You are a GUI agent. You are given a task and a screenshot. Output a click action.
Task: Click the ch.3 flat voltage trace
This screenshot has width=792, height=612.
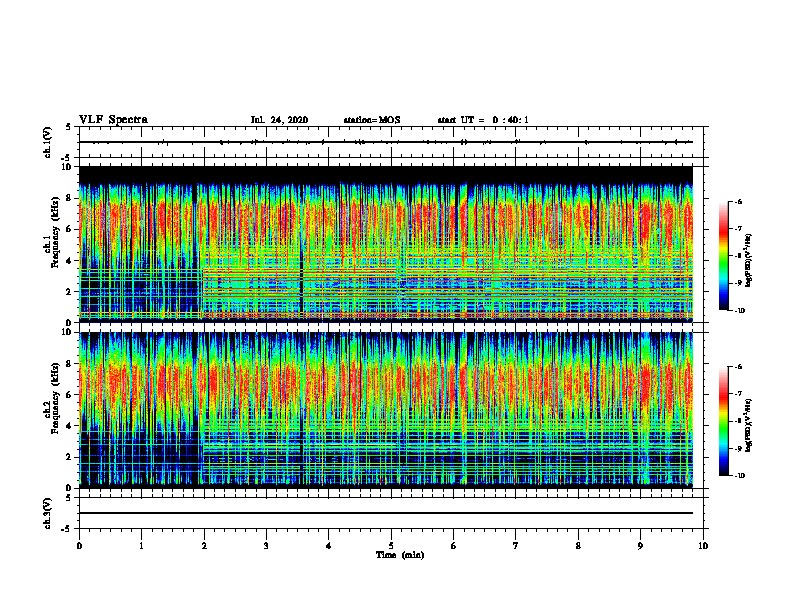(386, 513)
